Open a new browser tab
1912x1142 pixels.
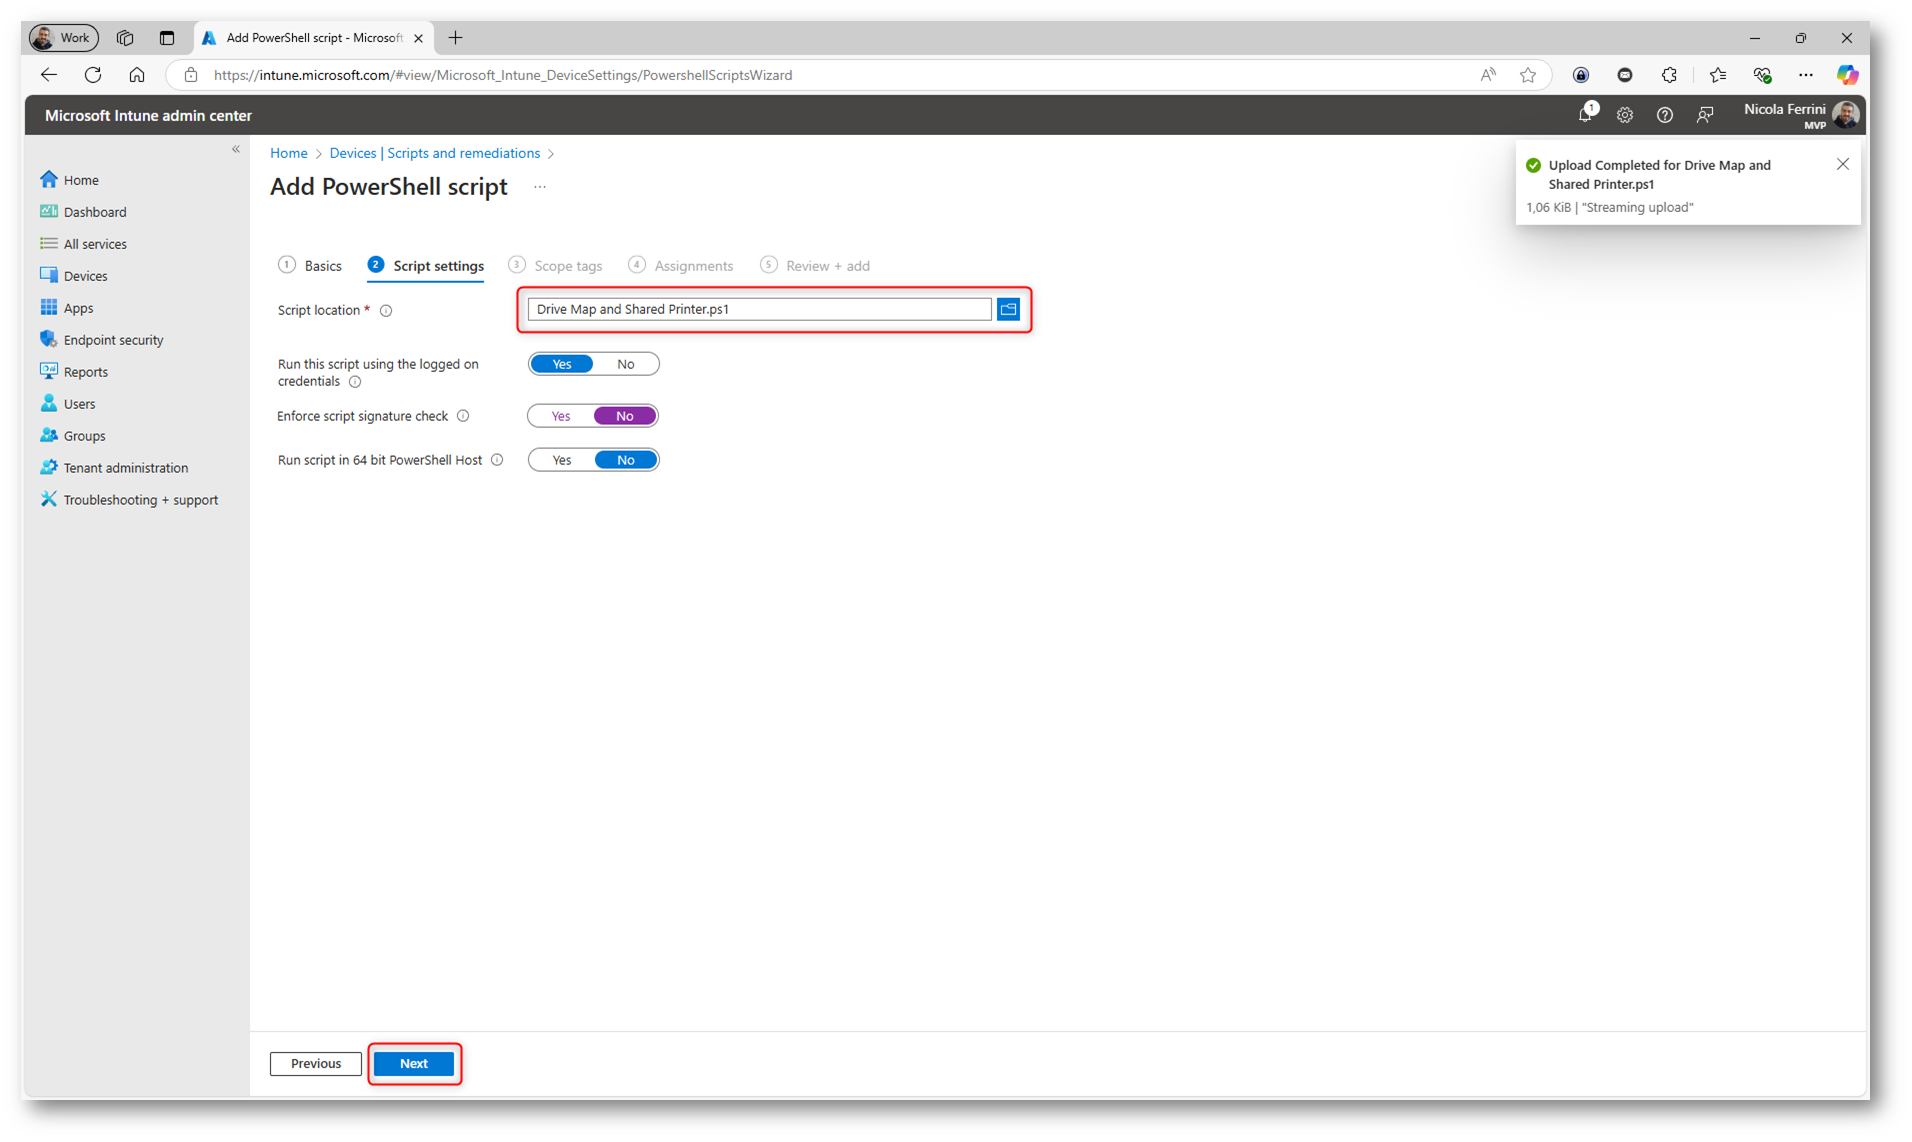[456, 38]
